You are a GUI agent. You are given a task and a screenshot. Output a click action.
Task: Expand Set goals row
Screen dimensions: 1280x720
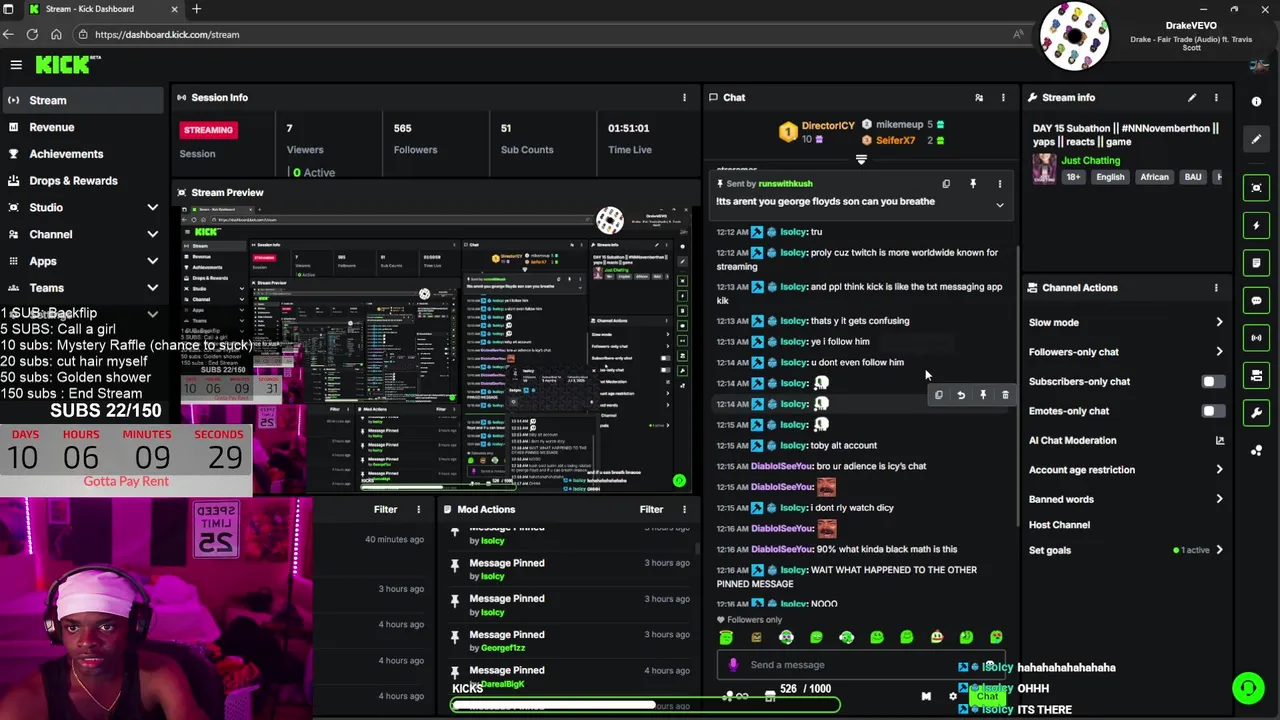tap(1219, 550)
